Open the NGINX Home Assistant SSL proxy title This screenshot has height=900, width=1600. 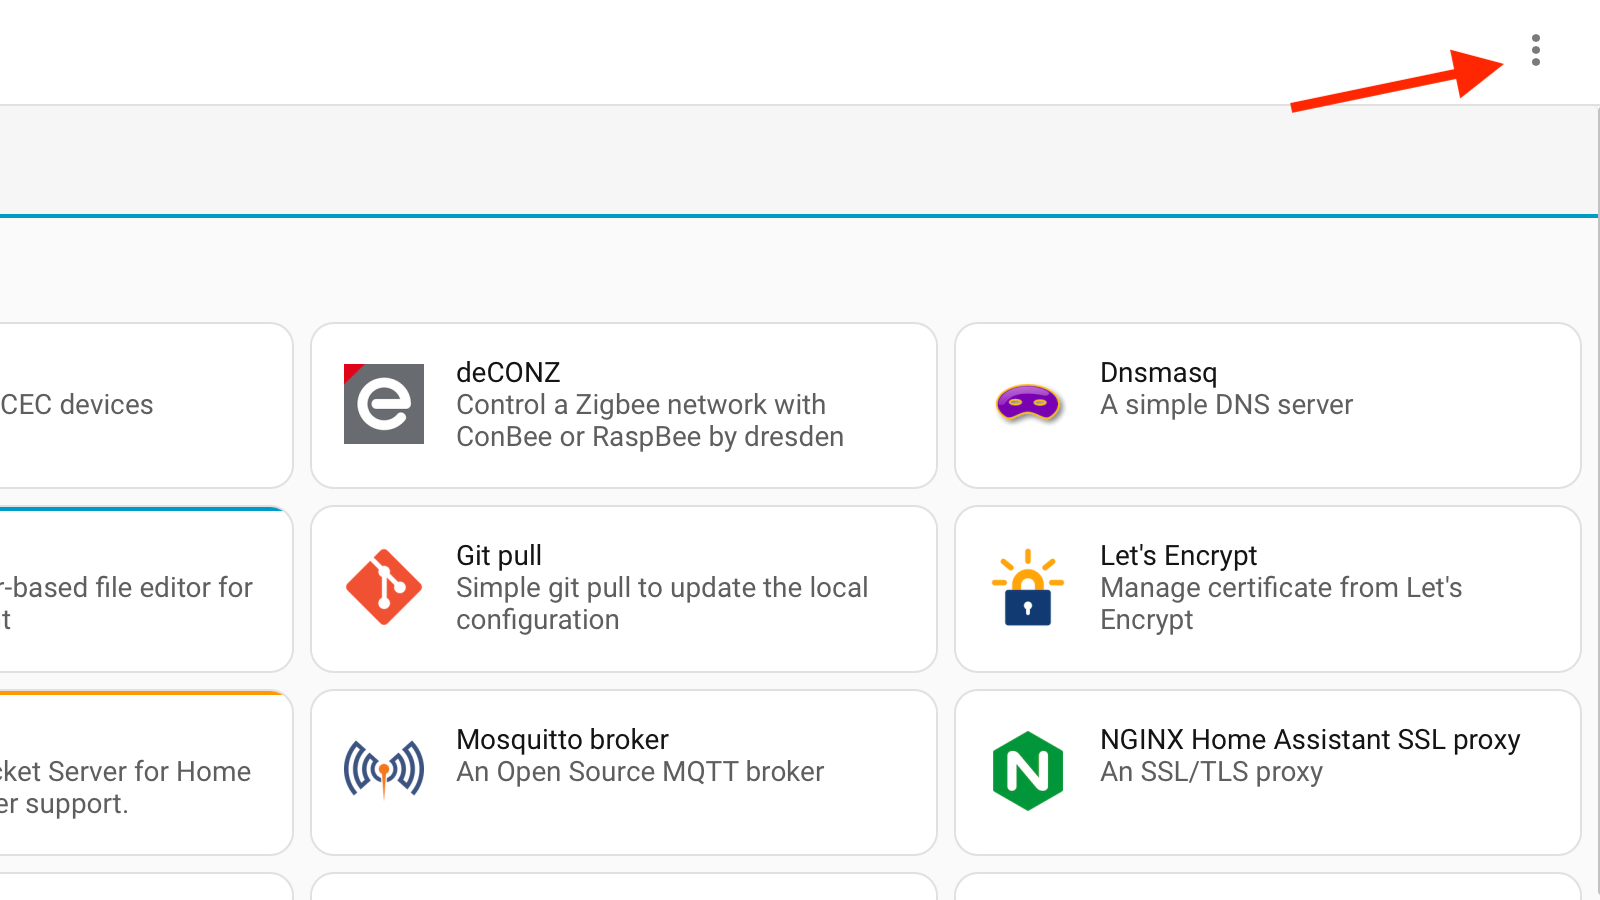[x=1310, y=739]
